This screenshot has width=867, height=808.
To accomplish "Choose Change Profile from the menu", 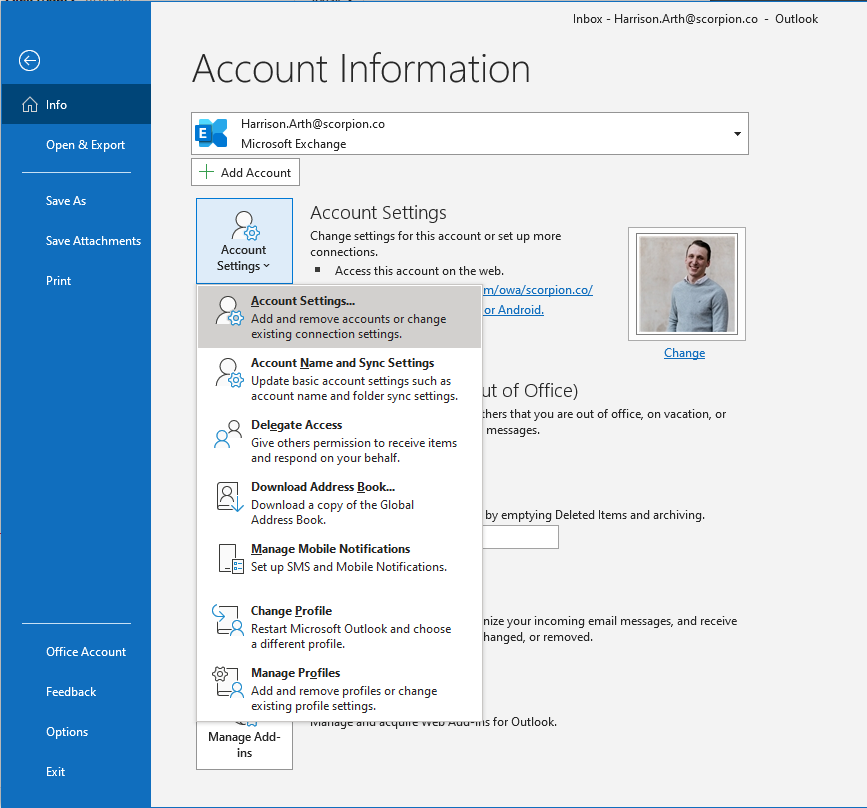I will tap(340, 627).
